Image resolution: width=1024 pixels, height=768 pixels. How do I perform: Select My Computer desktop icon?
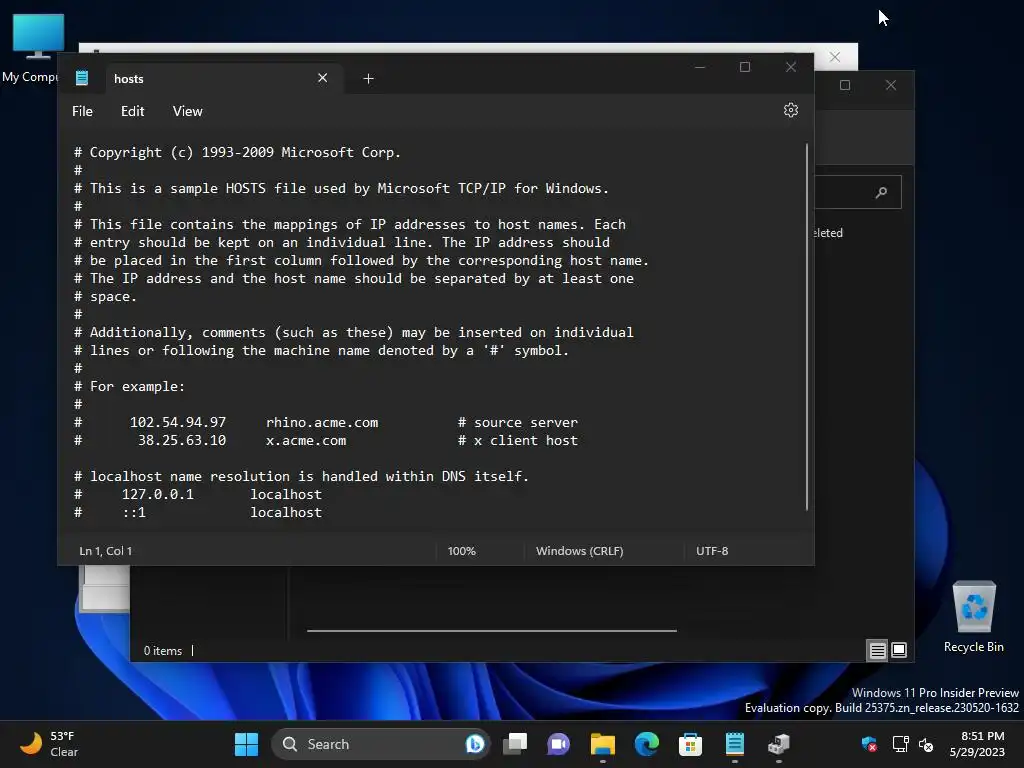pos(31,48)
